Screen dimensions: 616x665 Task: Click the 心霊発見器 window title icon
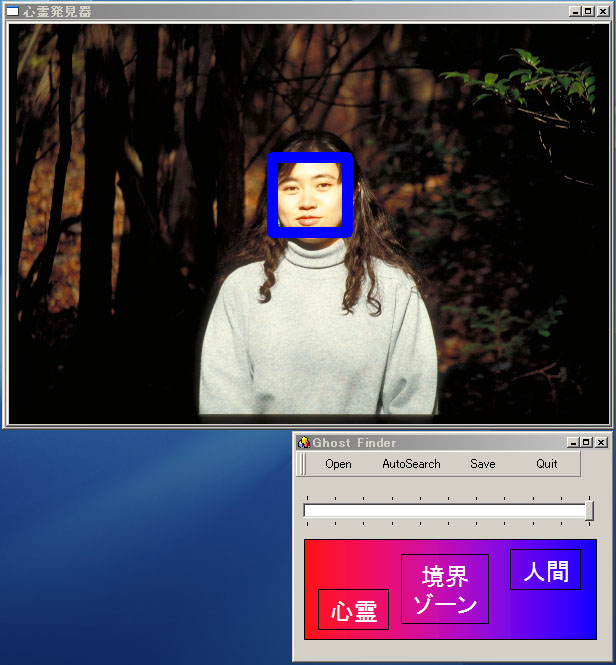[x=13, y=11]
